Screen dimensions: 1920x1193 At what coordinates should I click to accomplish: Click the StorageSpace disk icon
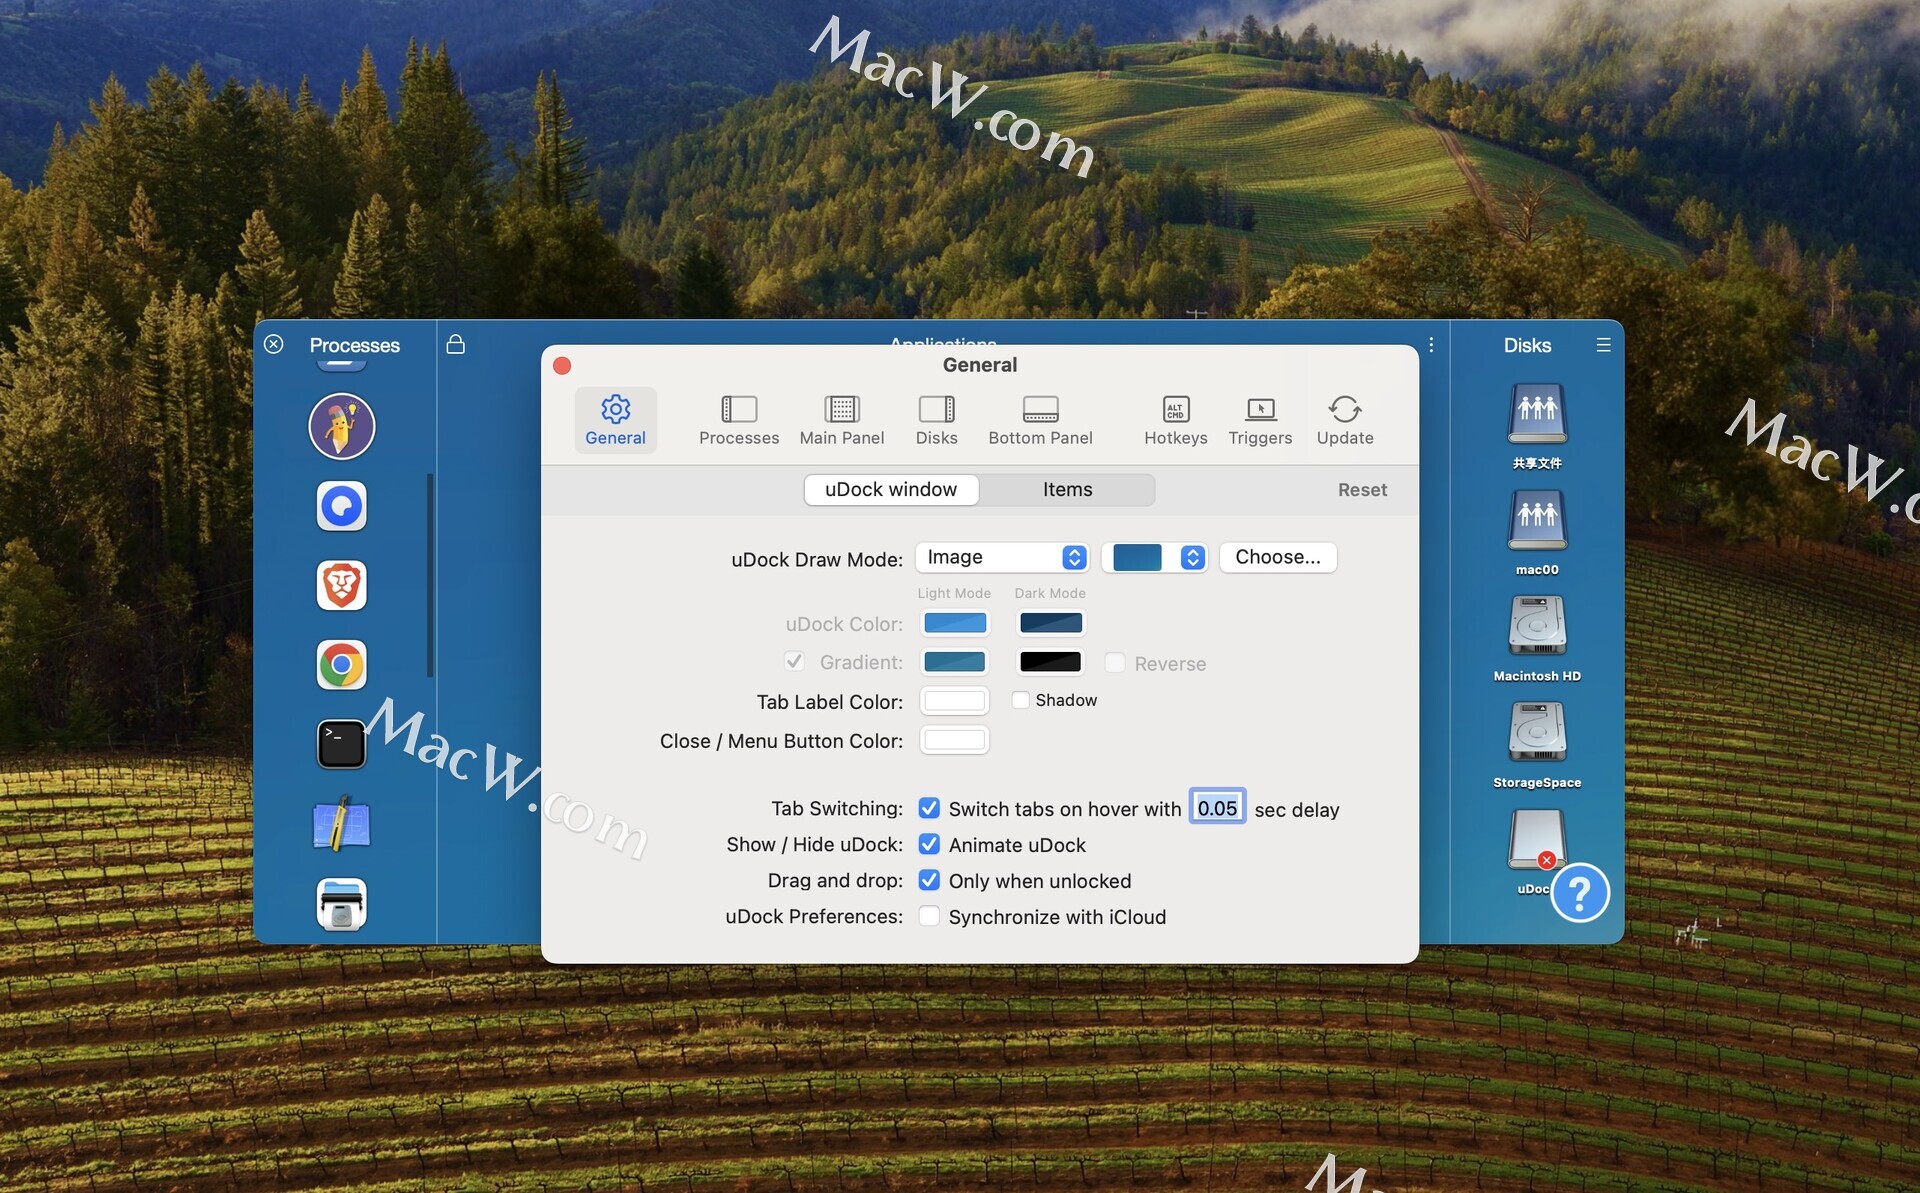[1537, 734]
